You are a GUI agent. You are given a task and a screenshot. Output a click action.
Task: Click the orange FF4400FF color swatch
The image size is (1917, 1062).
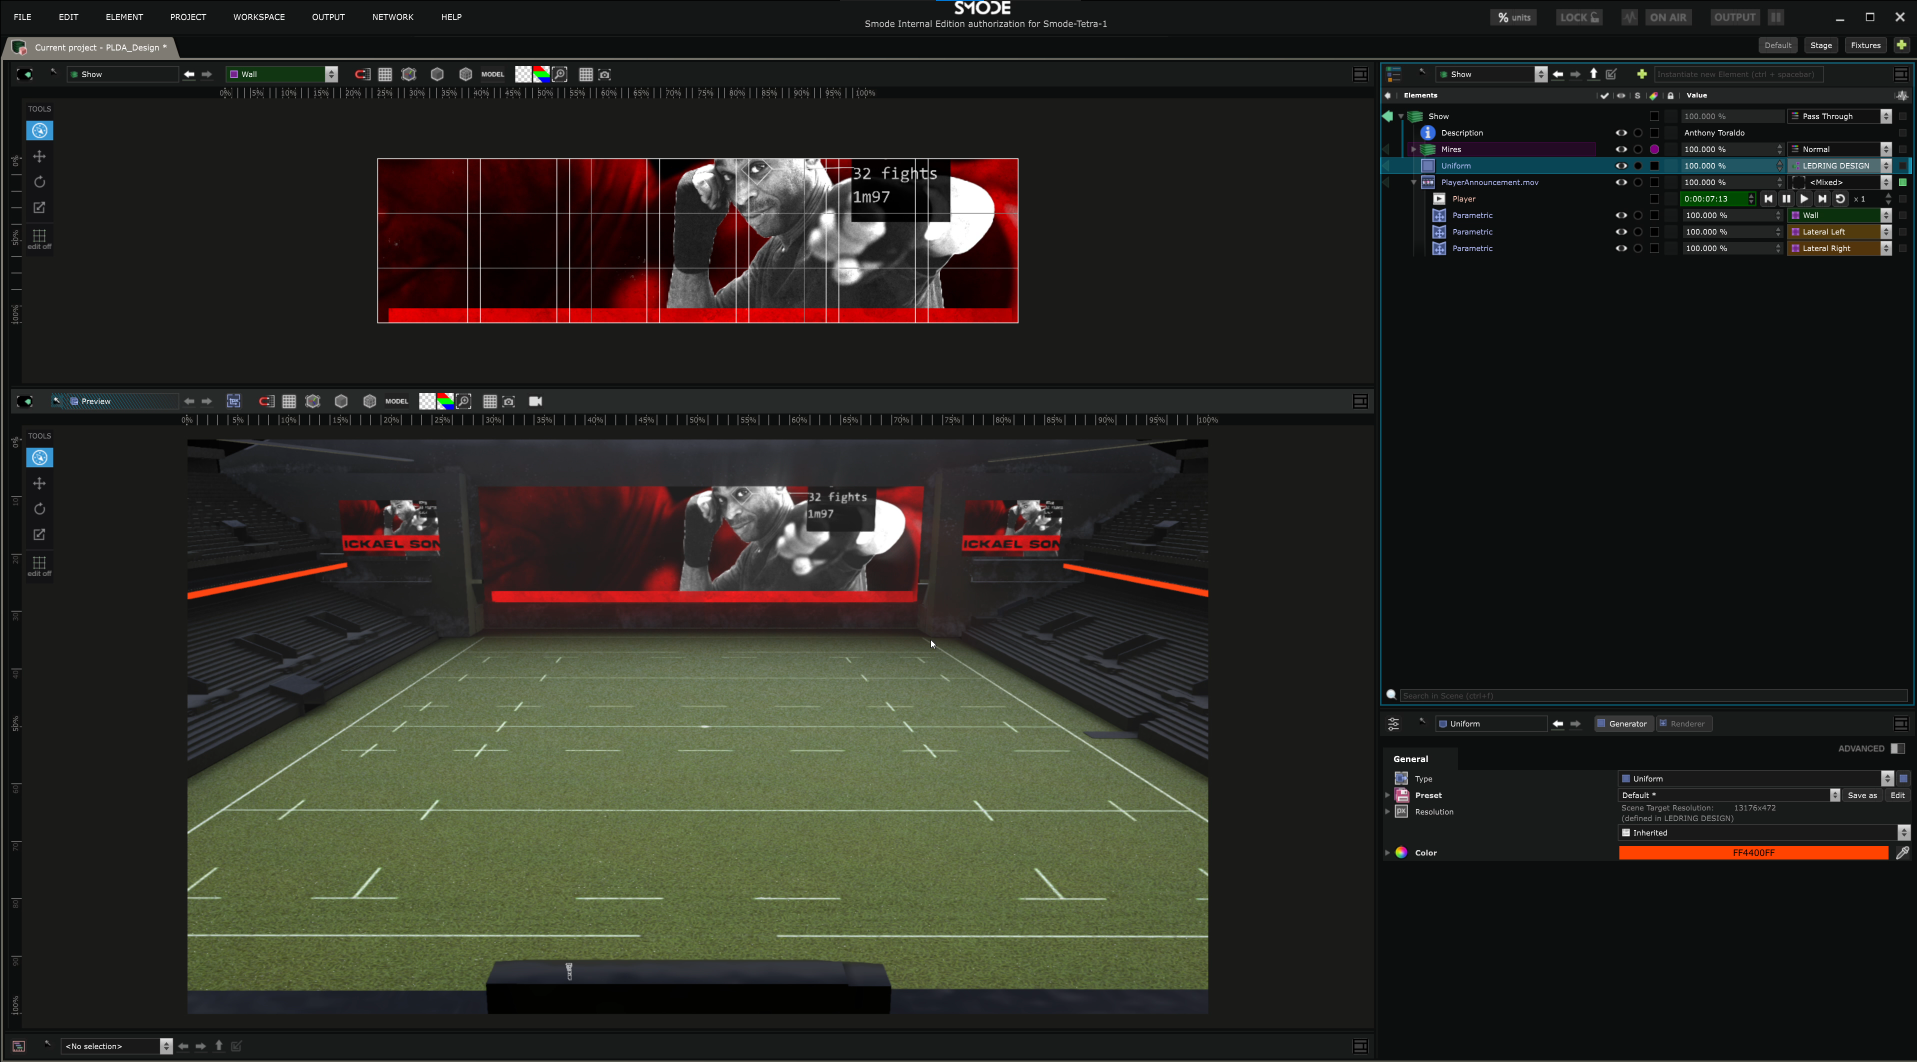[1752, 853]
